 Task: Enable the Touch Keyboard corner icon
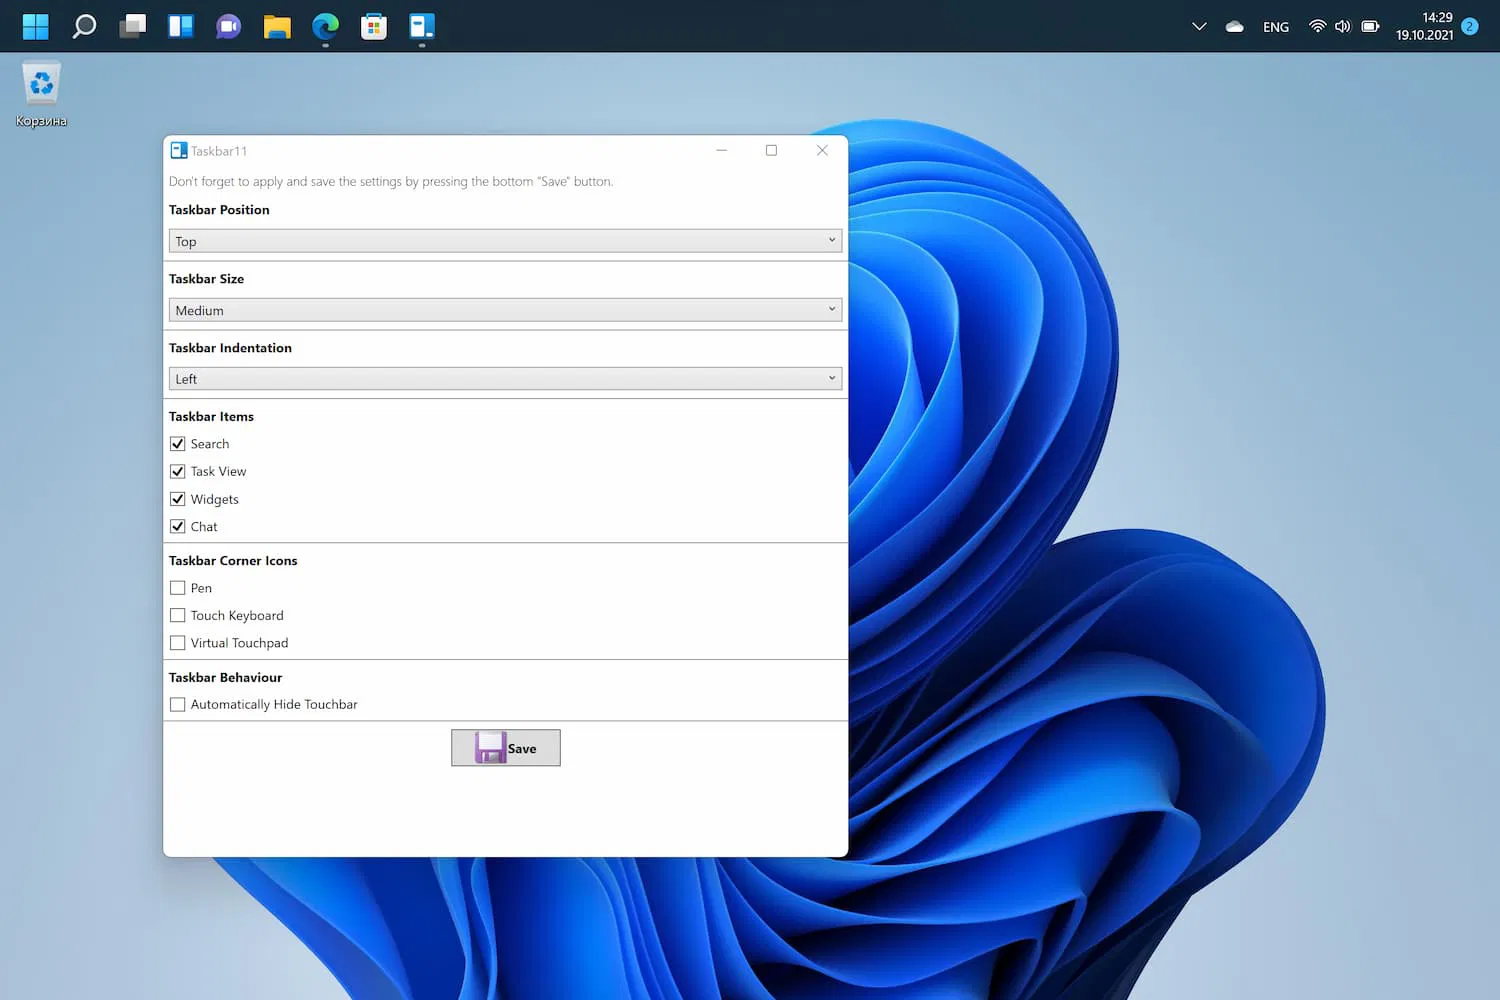coord(178,616)
